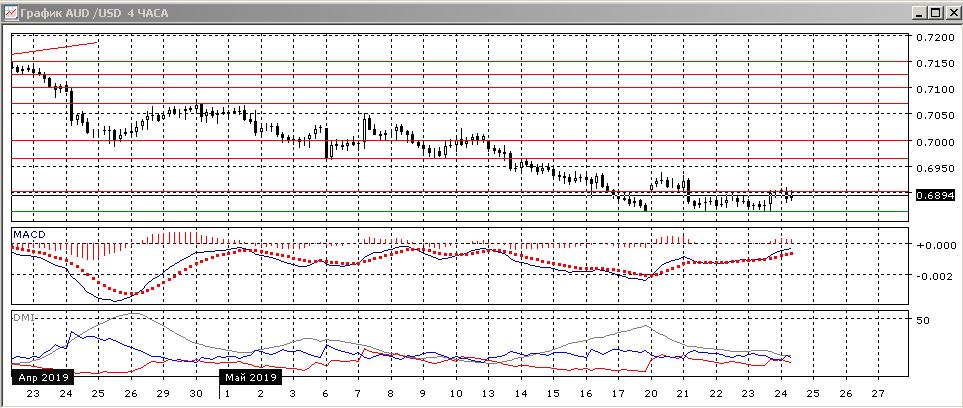
Task: Maximize the AUD/USD chart window
Action: coord(934,13)
